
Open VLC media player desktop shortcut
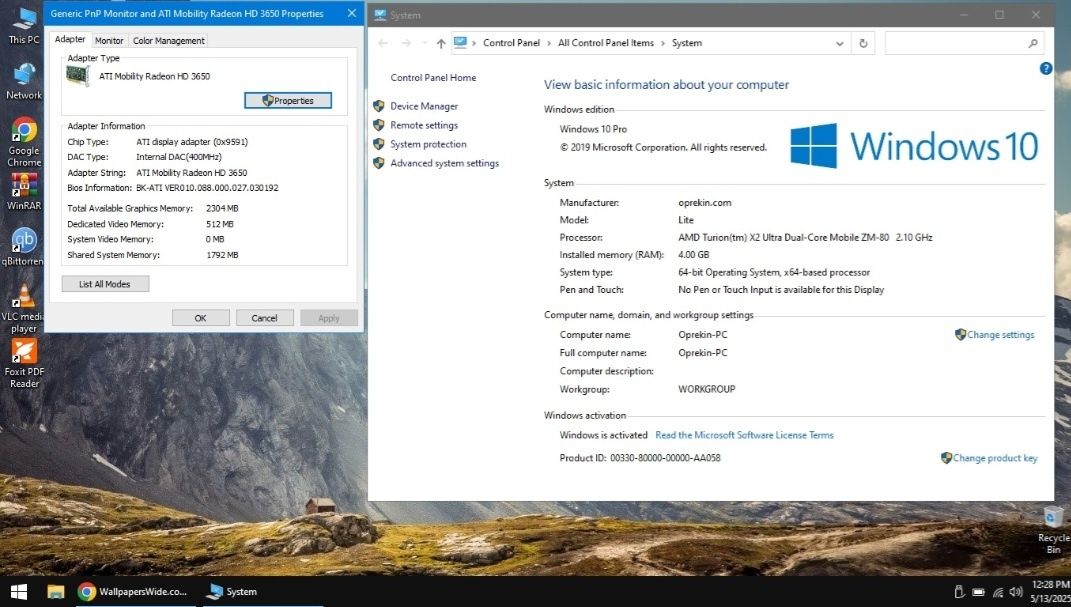click(23, 309)
